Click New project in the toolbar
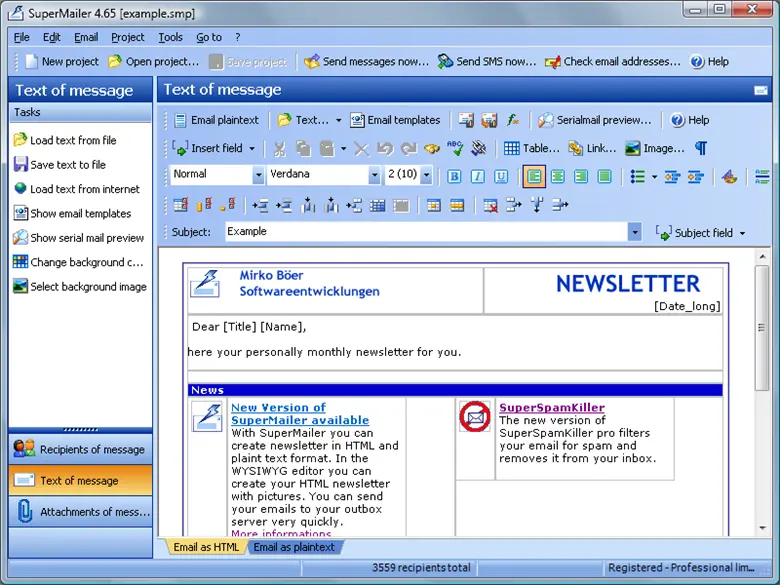 [x=62, y=62]
